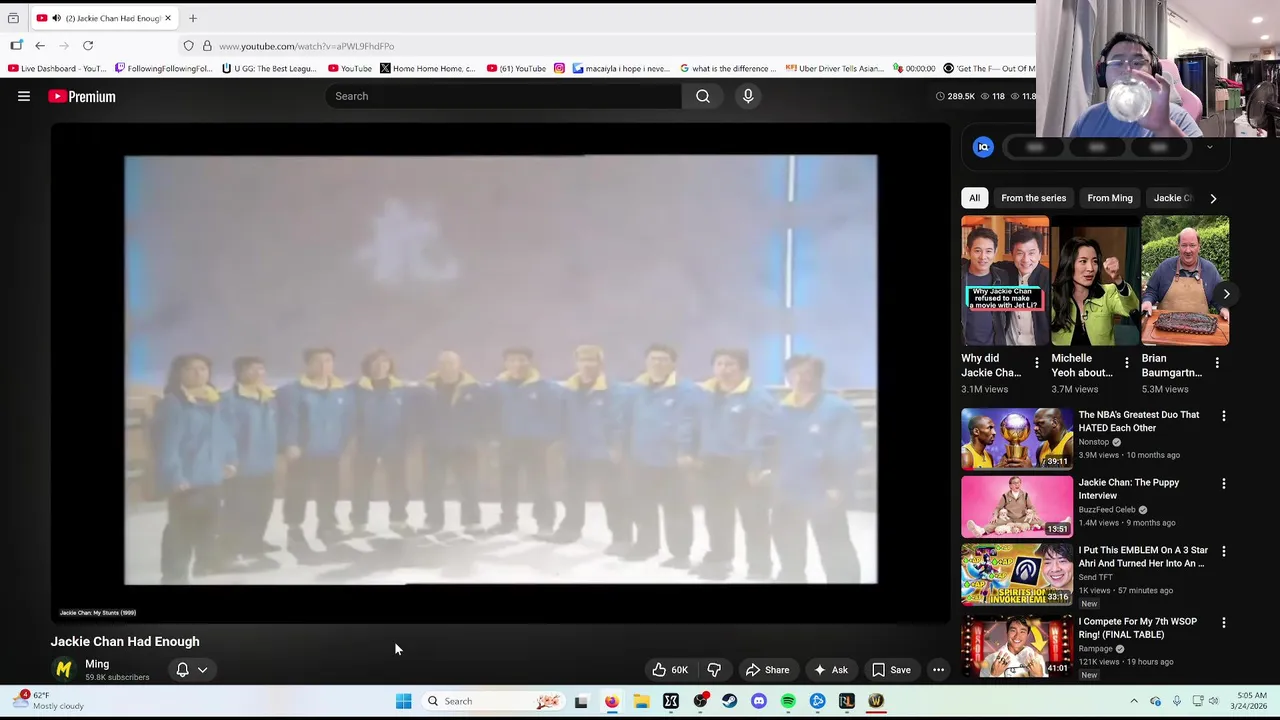This screenshot has width=1280, height=720.
Task: Open Ming channel avatar
Action: (64, 669)
